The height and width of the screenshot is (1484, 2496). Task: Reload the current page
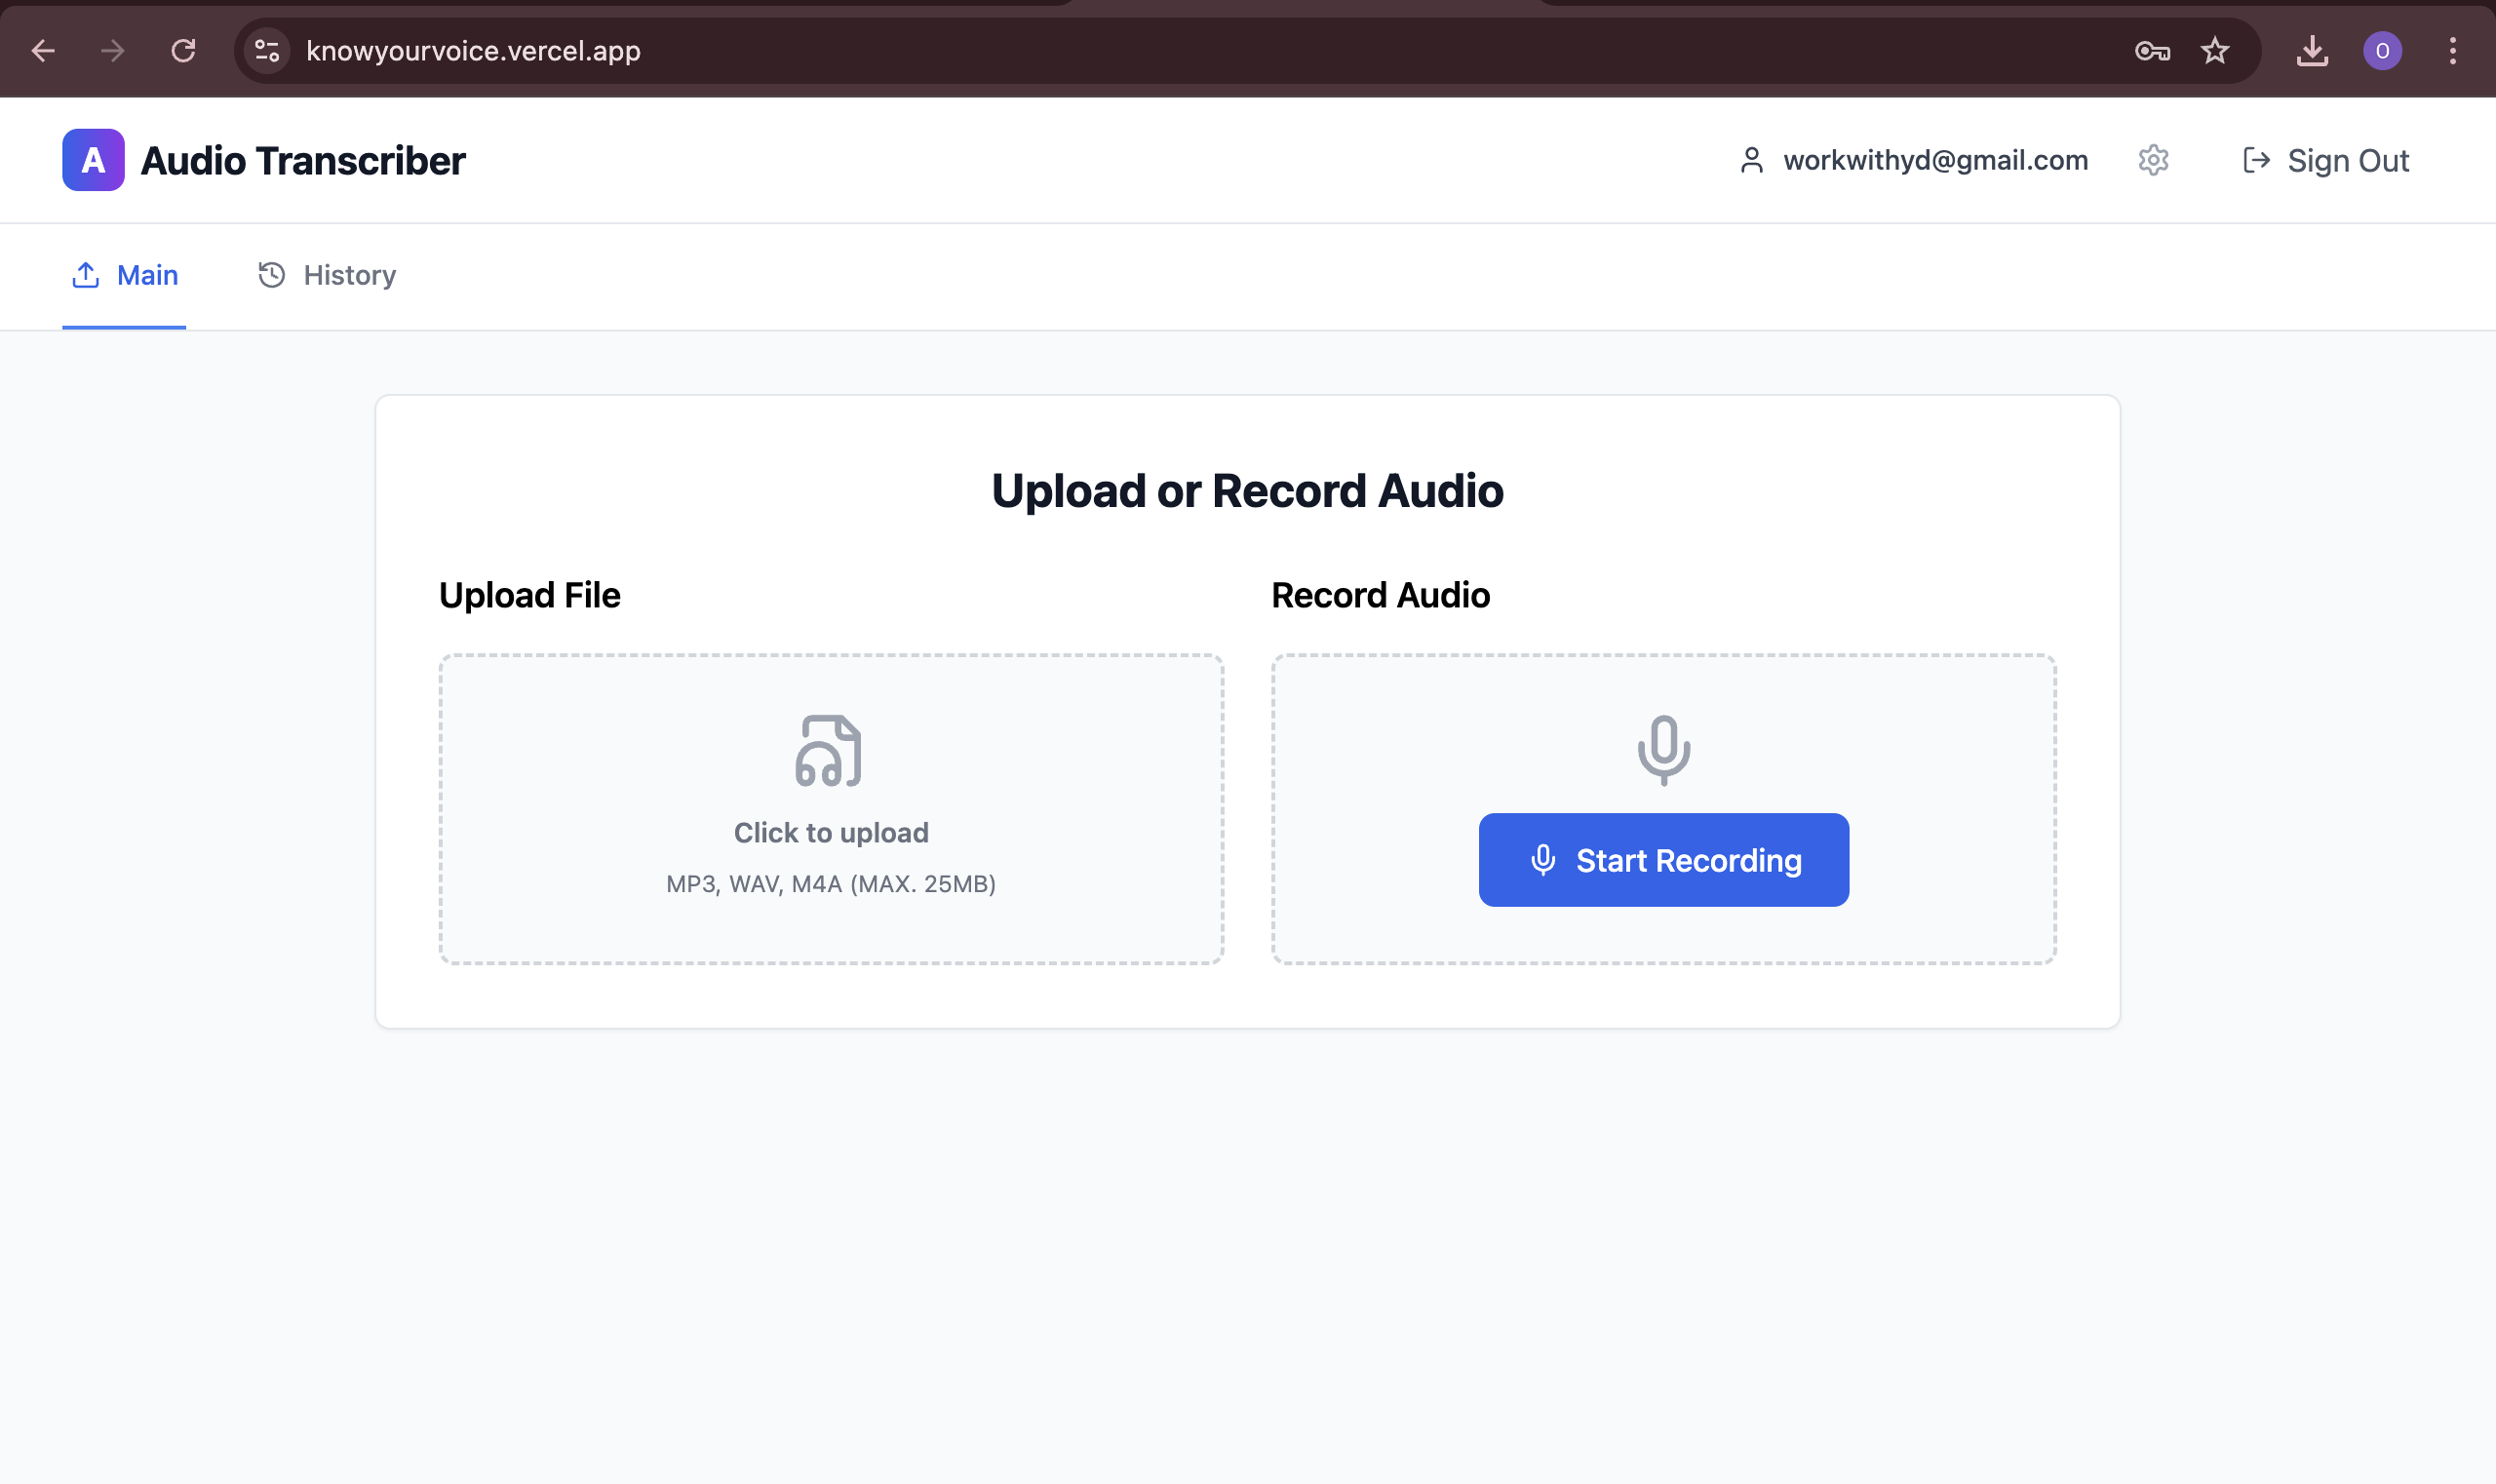[x=183, y=51]
